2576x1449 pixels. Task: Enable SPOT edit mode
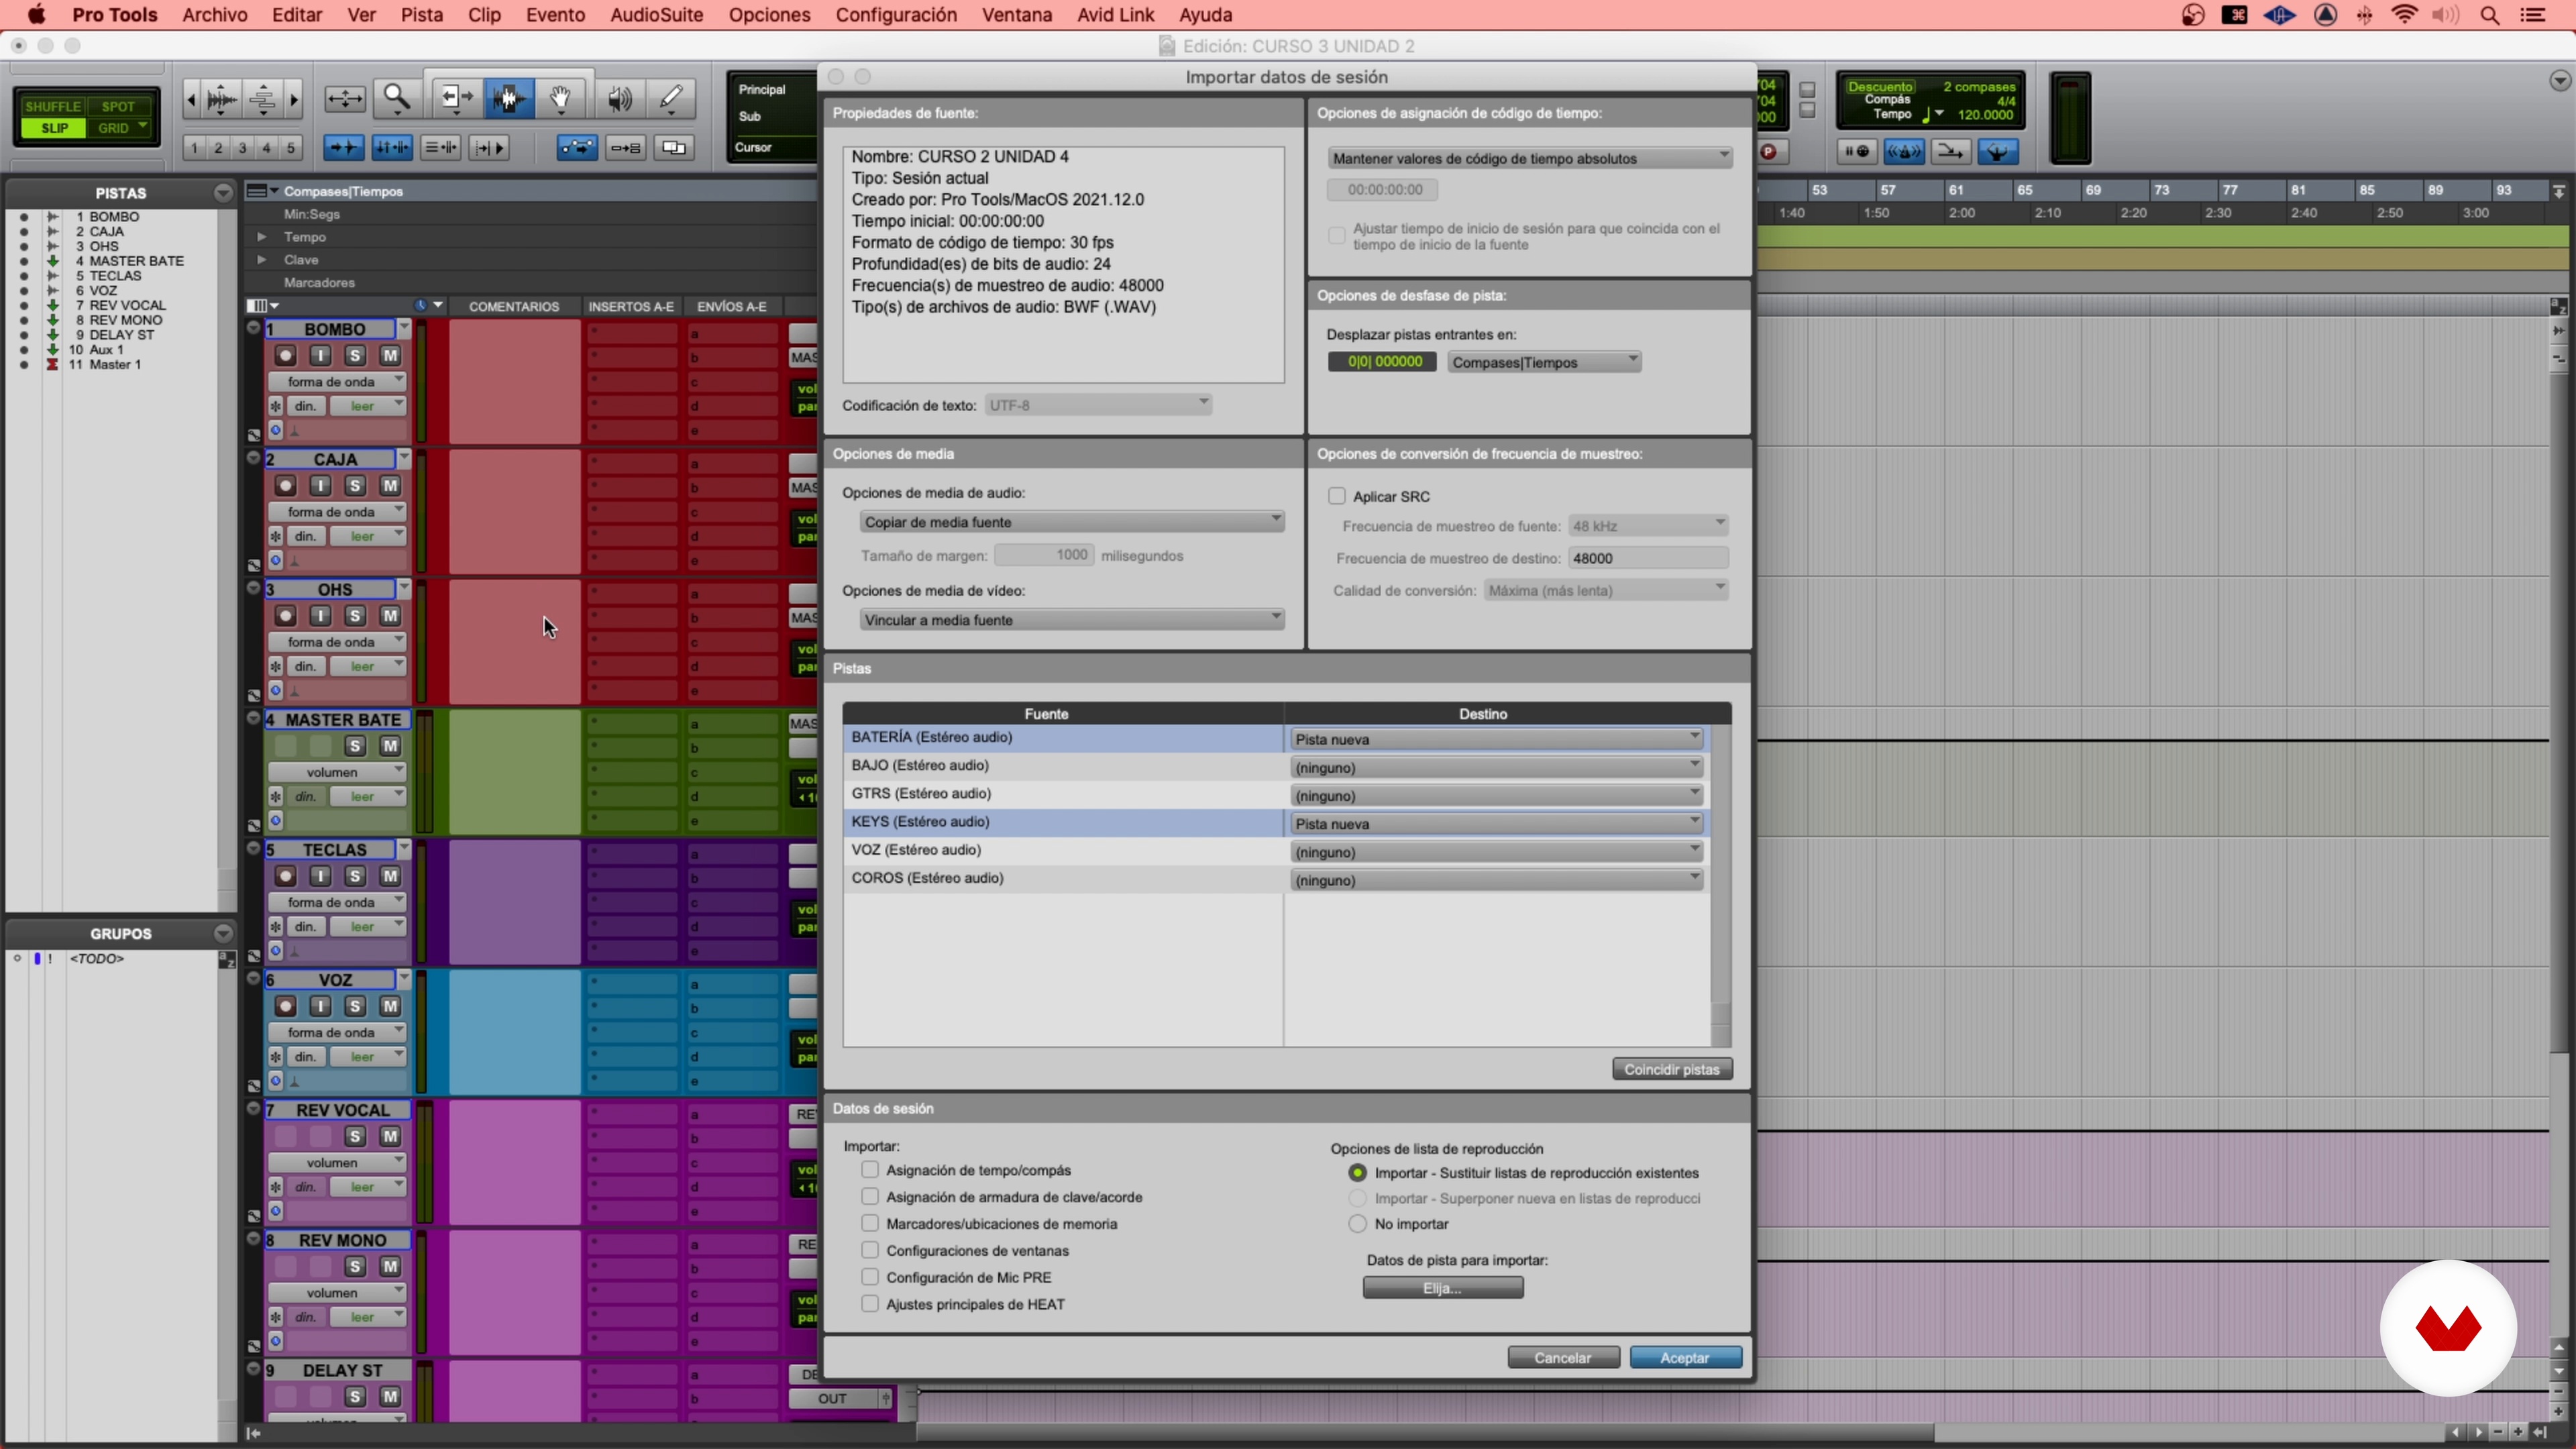tap(118, 106)
